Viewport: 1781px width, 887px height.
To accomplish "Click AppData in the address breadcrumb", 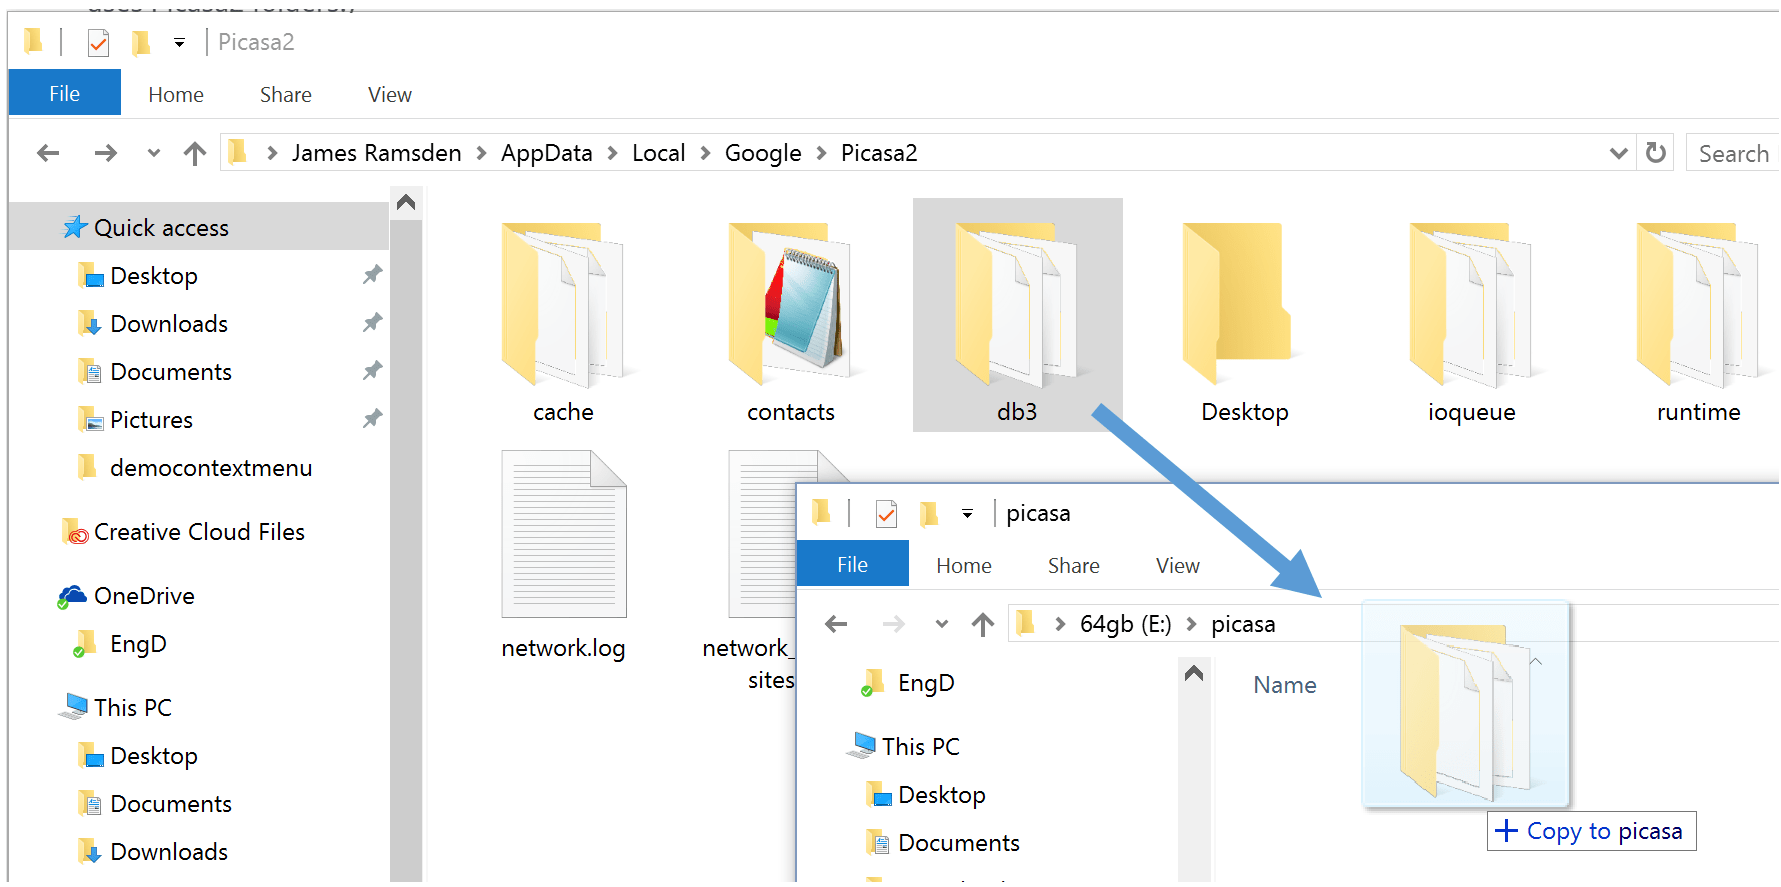I will (x=546, y=153).
